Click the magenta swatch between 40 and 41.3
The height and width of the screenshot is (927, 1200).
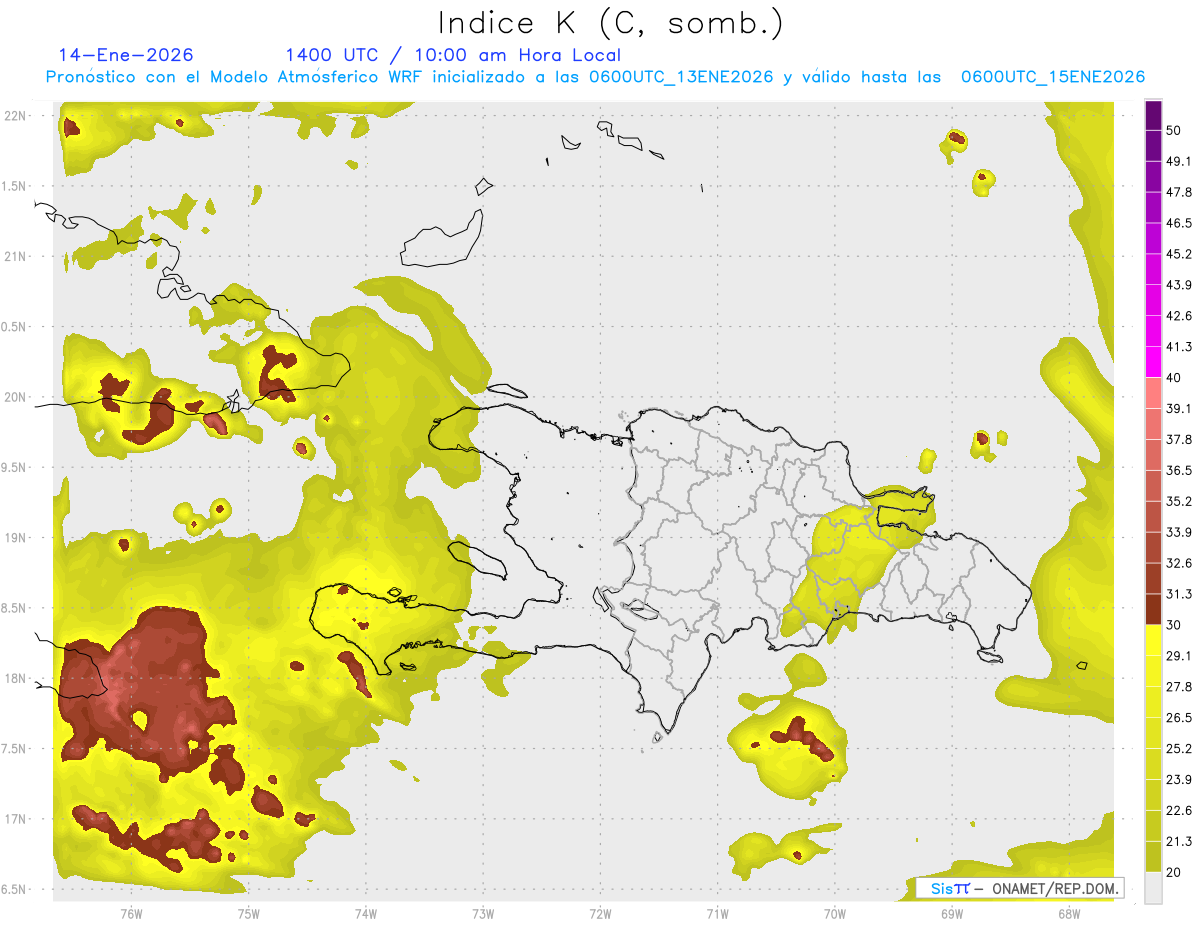(x=1154, y=362)
